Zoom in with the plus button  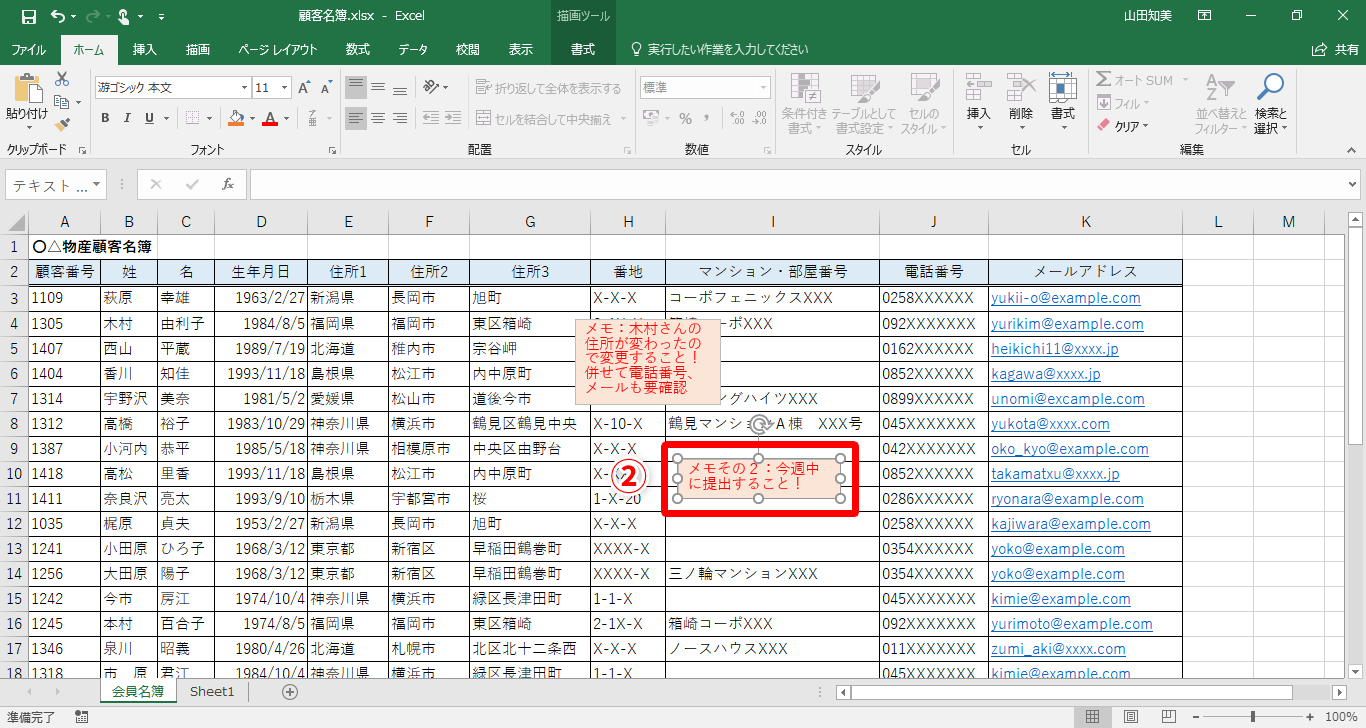pyautogui.click(x=1310, y=716)
